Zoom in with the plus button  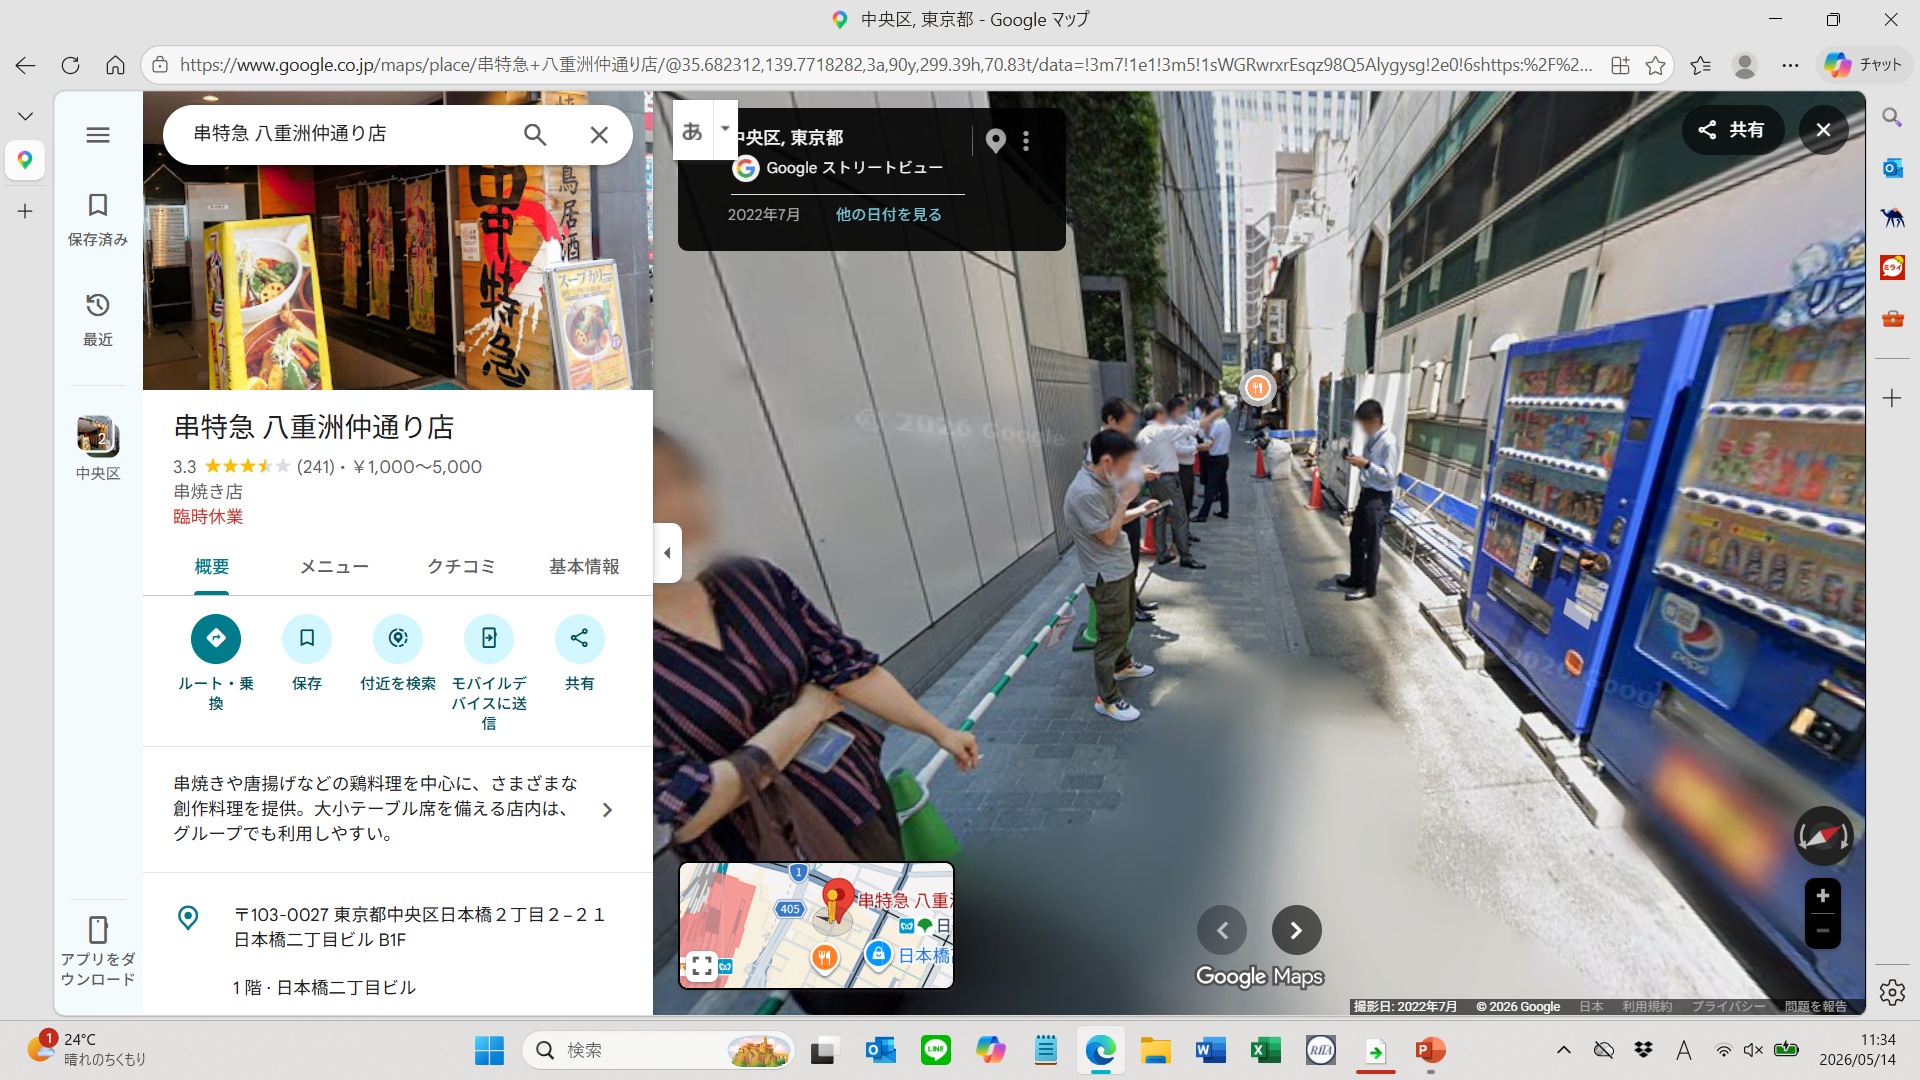tap(1822, 896)
